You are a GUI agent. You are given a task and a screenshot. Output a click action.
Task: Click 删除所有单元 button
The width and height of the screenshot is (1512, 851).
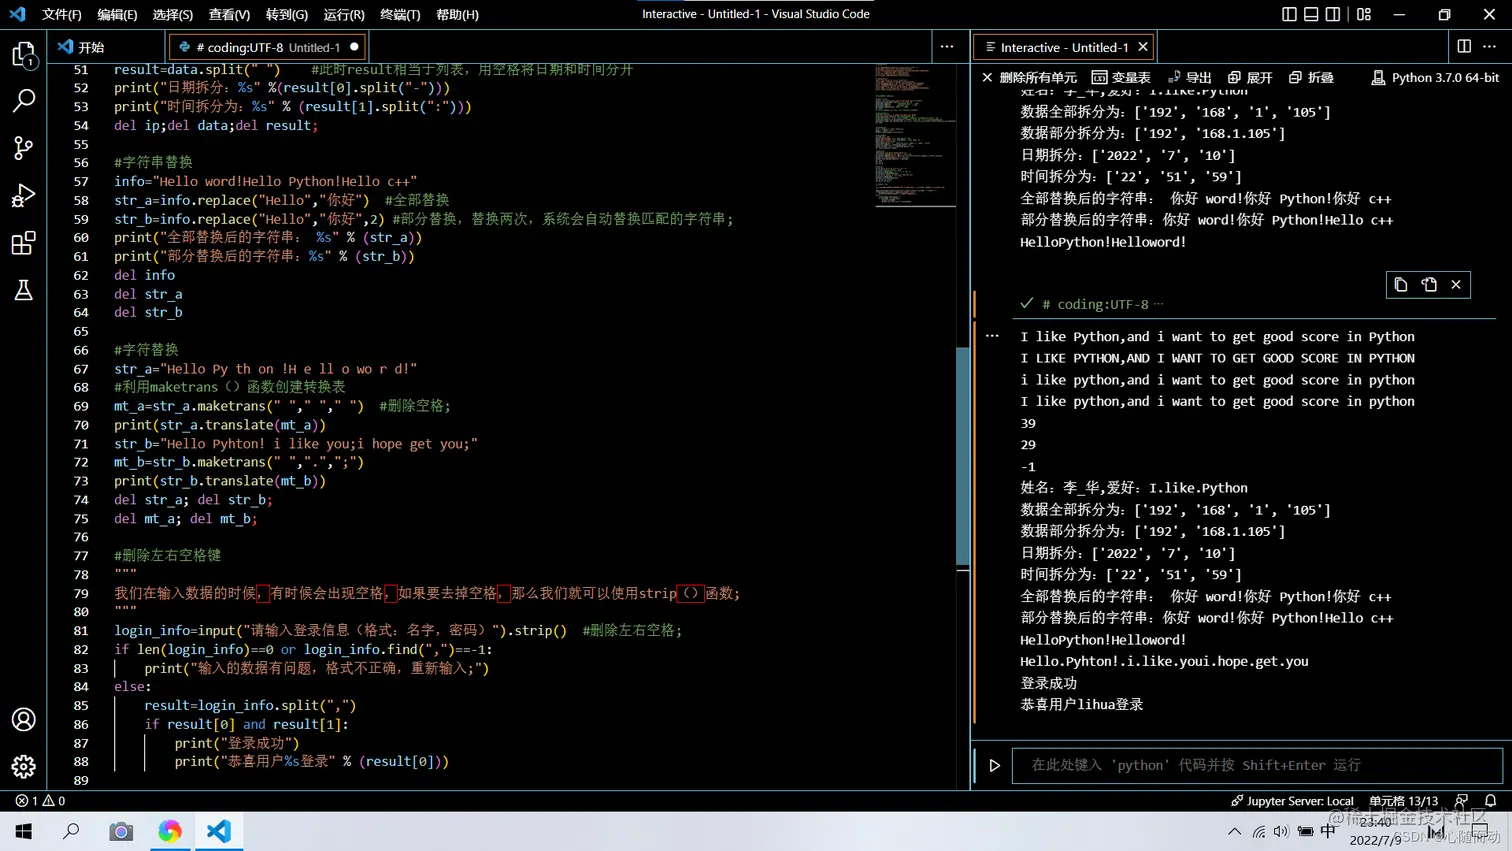(x=1029, y=77)
